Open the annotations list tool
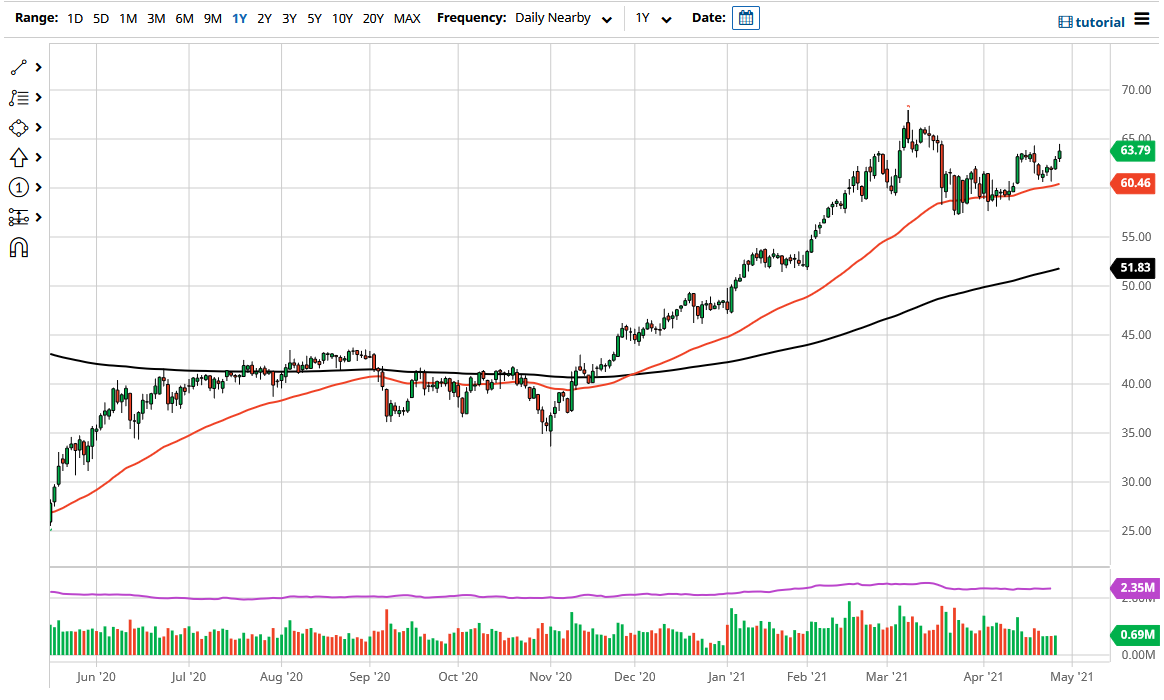1164x700 pixels. click(x=20, y=97)
